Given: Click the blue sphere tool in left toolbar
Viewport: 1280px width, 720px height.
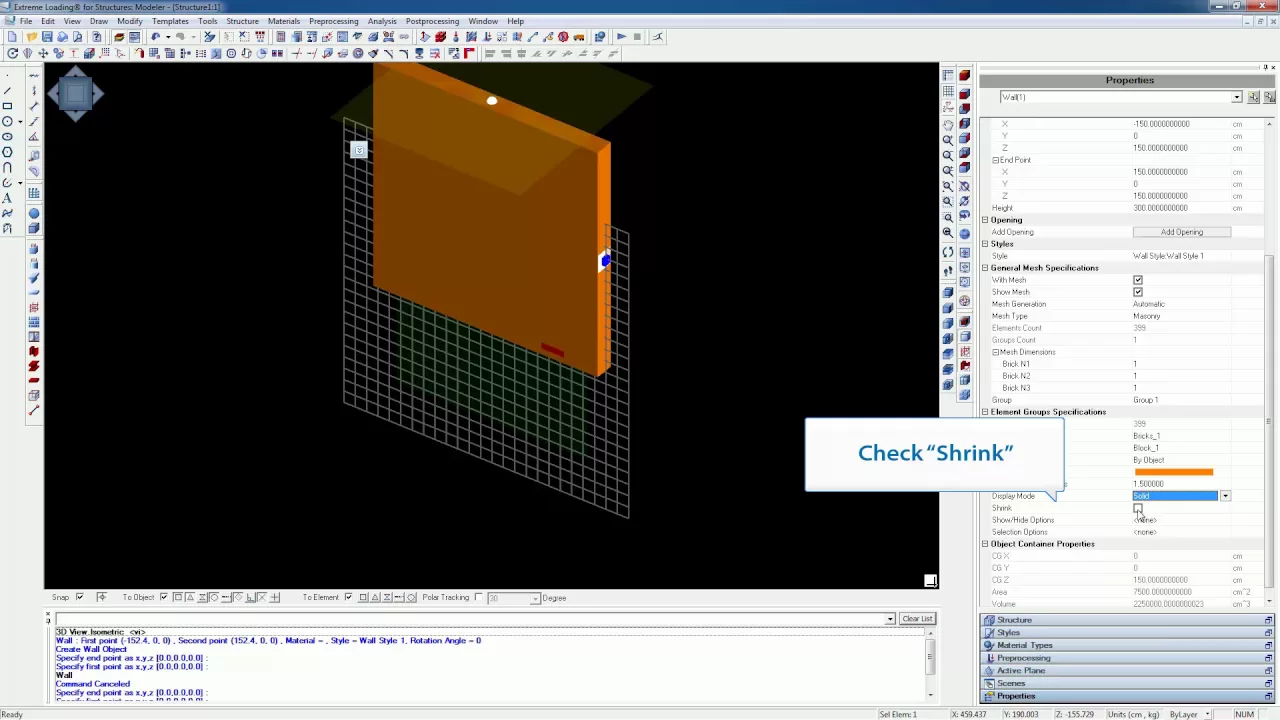Looking at the screenshot, I should pos(34,214).
